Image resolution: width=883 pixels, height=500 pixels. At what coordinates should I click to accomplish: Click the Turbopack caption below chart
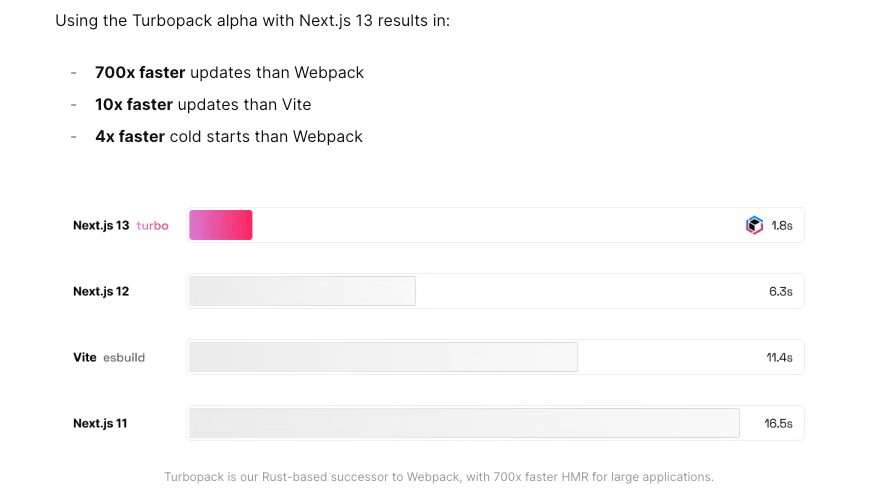[439, 477]
